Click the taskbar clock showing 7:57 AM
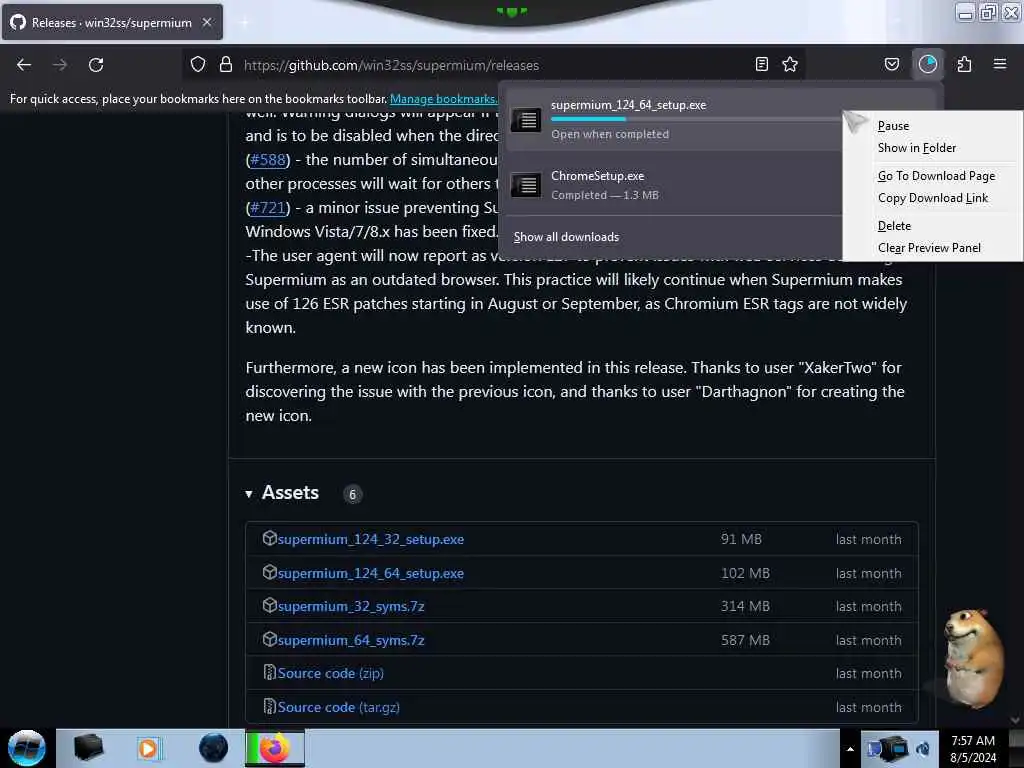 coord(973,748)
